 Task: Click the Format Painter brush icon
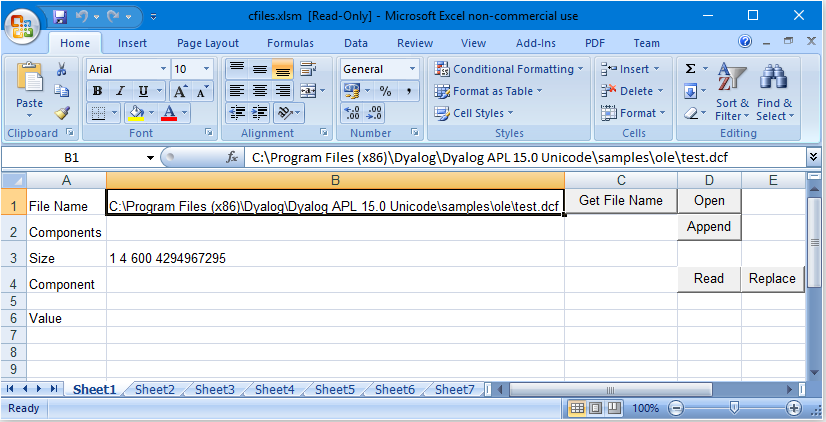pos(62,112)
